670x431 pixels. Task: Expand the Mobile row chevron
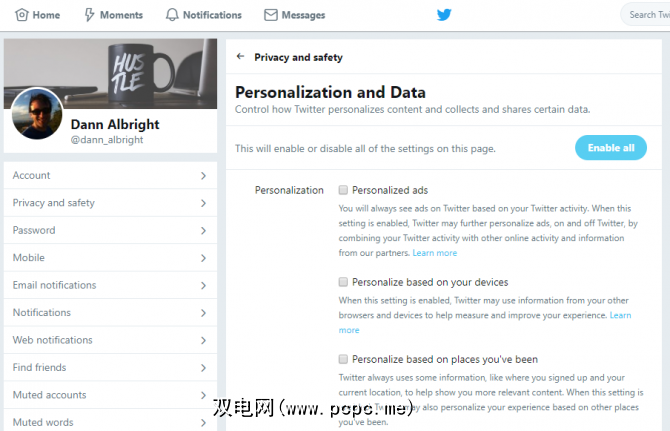pos(203,258)
